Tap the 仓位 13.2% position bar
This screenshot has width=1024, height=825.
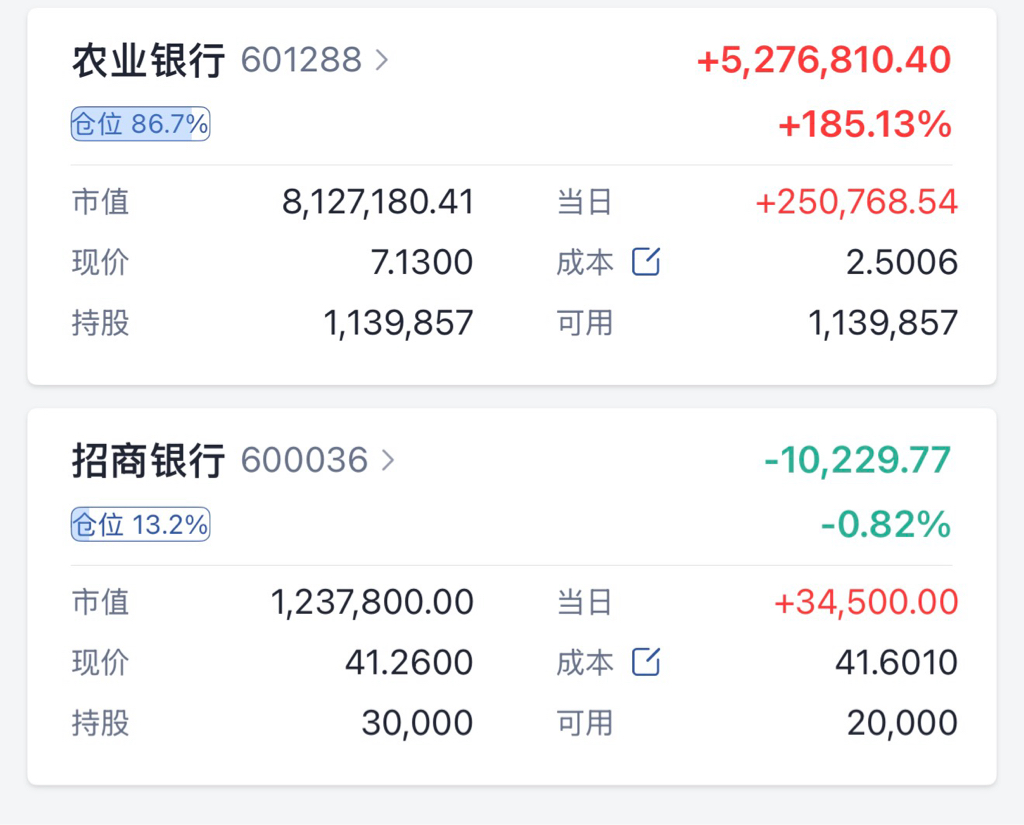tap(140, 525)
